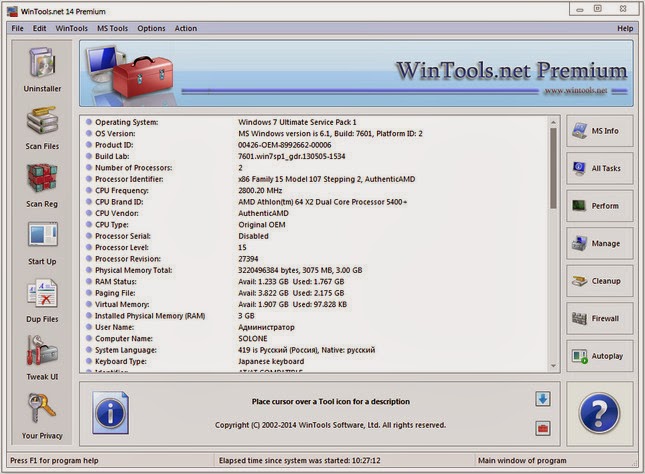This screenshot has height=474, width=645.
Task: Click the scroll up arrow of info list
Action: point(553,122)
